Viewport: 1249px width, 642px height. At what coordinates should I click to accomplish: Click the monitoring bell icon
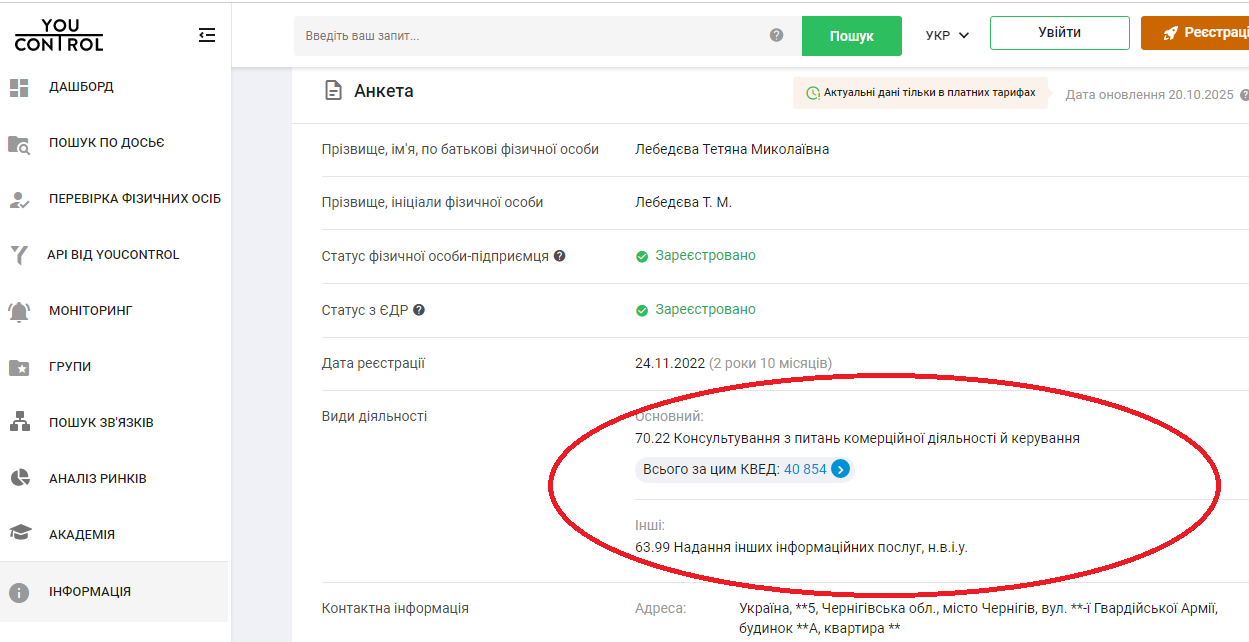19,311
